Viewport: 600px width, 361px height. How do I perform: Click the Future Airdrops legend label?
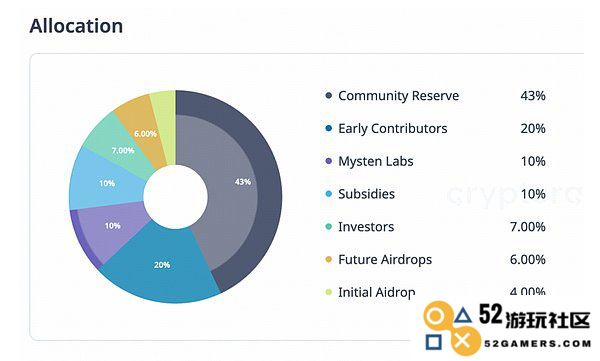click(x=385, y=260)
